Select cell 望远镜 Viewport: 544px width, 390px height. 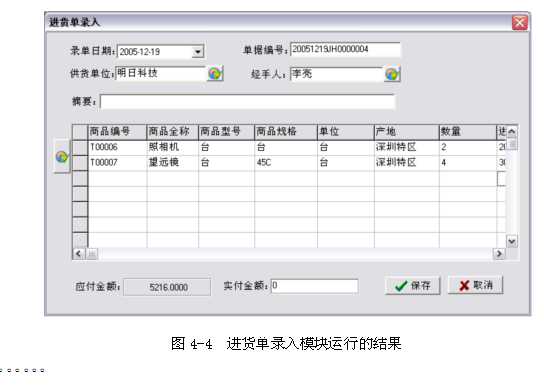click(173, 163)
